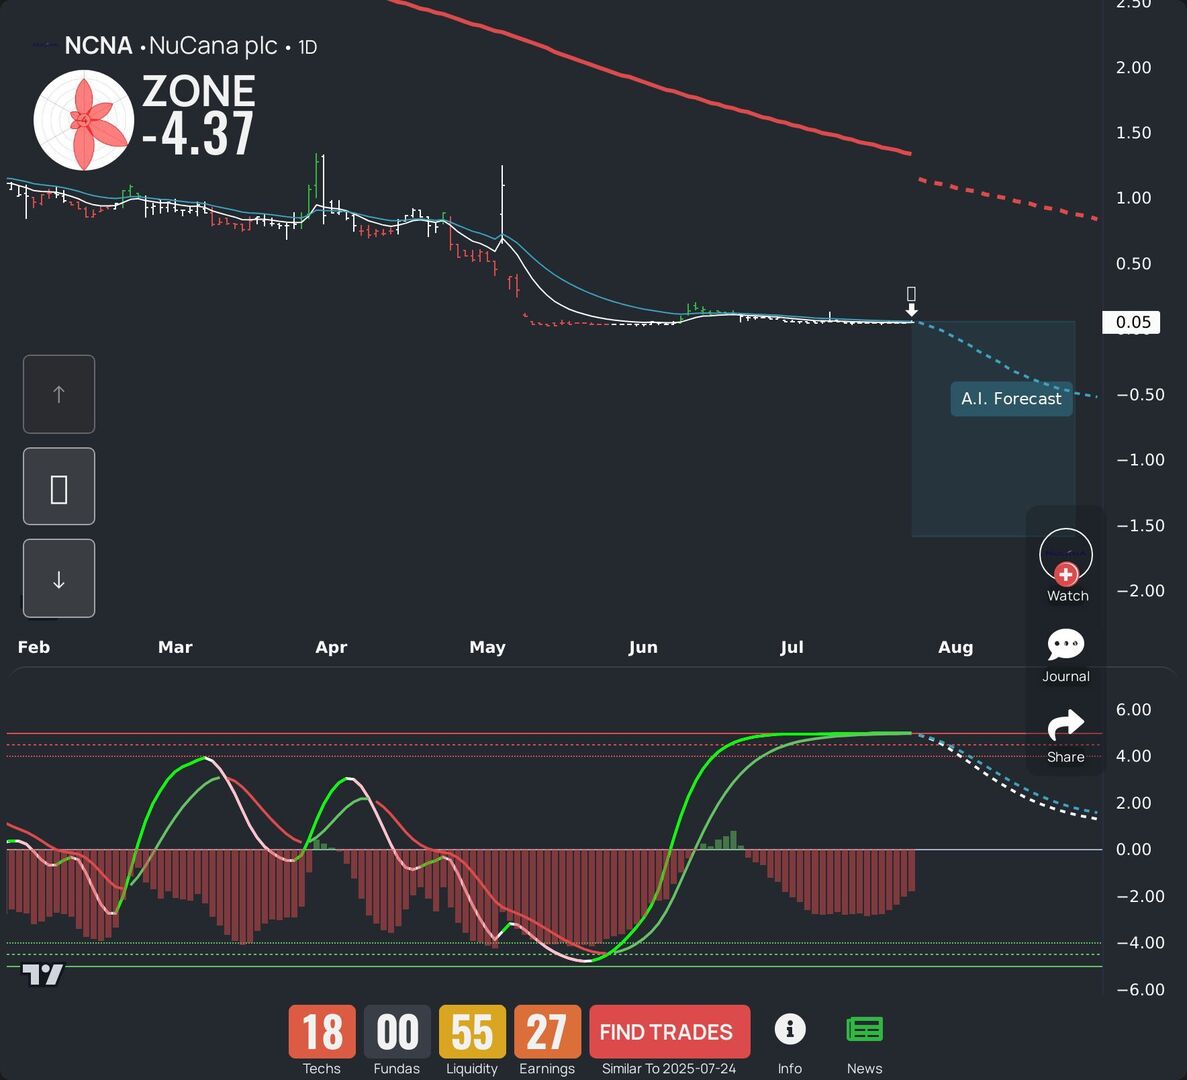Image resolution: width=1187 pixels, height=1080 pixels.
Task: Open the Zone radar flower chart
Action: coord(84,120)
